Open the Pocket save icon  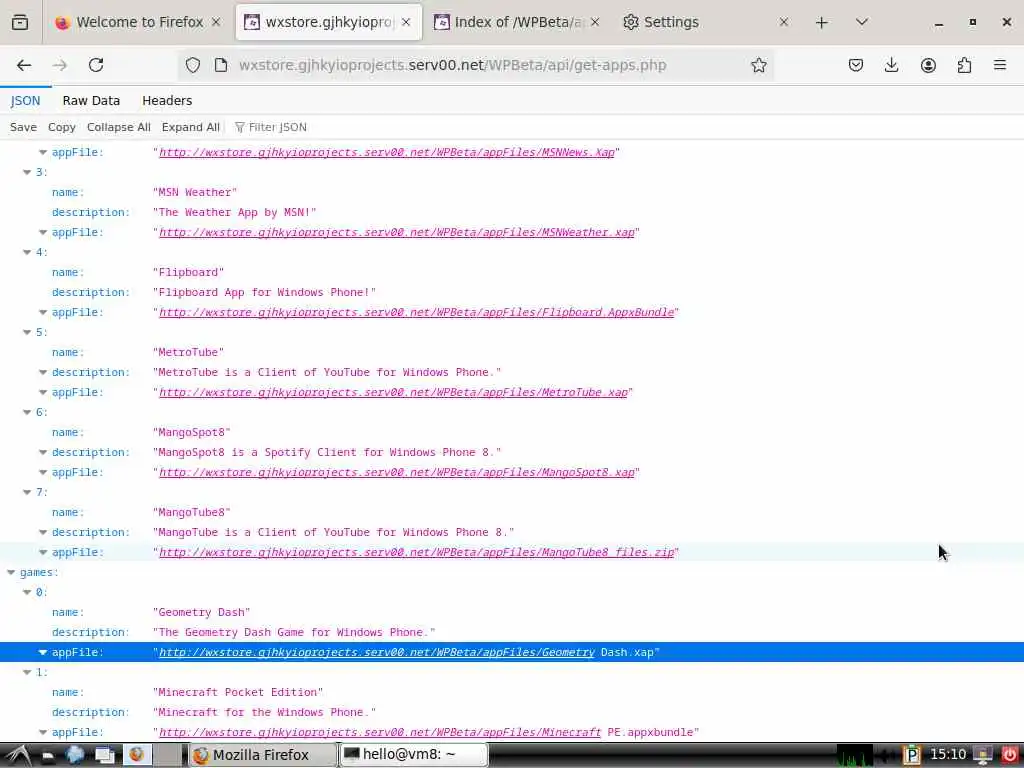[856, 65]
